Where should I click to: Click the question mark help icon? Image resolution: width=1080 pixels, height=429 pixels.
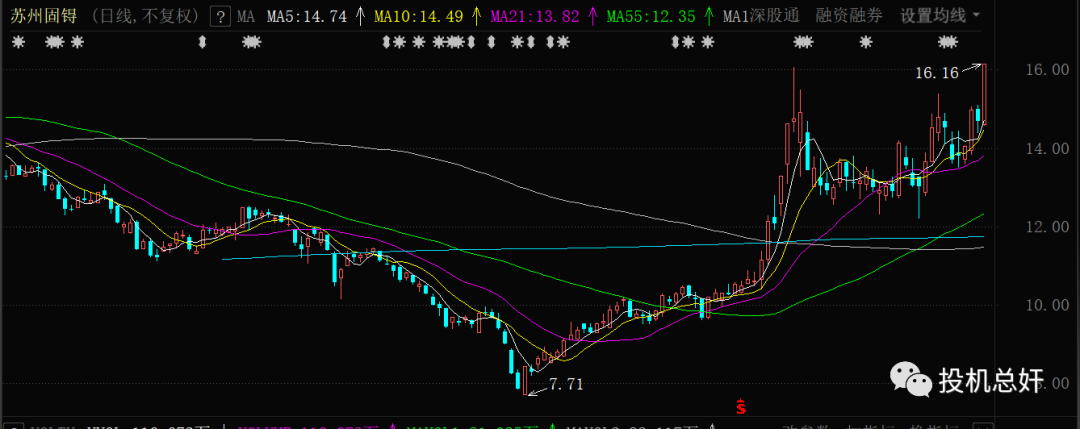(x=219, y=16)
